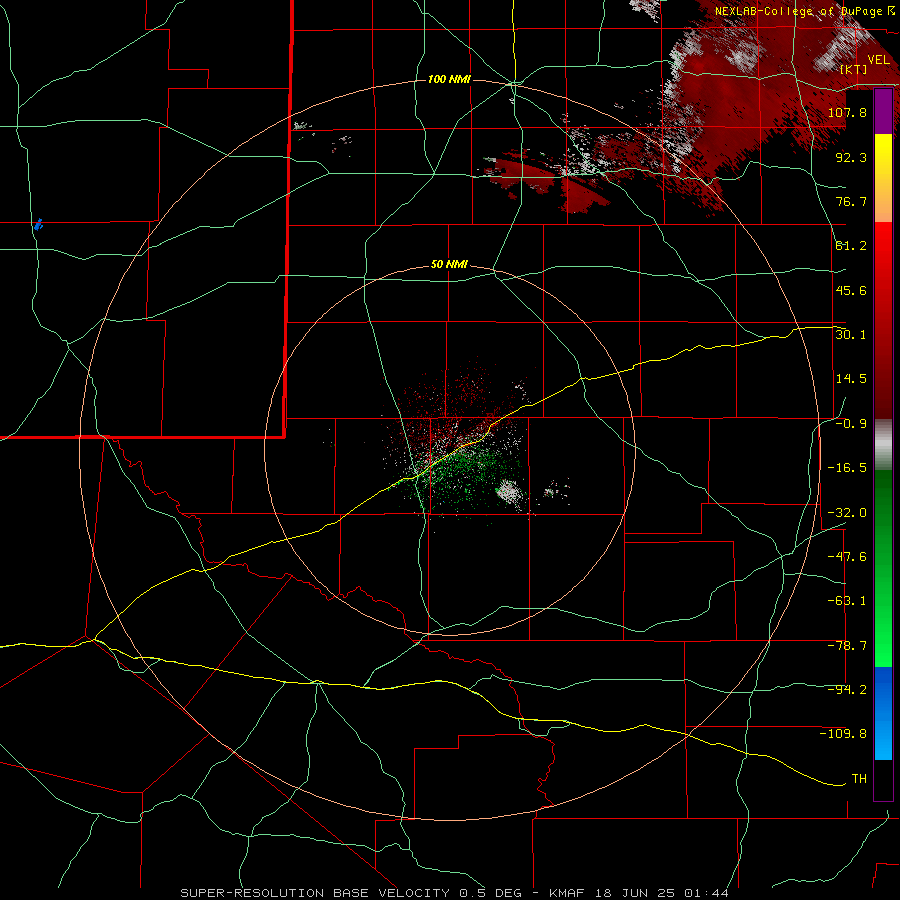
Task: Click the large red velocity area in the northeast
Action: 740,103
